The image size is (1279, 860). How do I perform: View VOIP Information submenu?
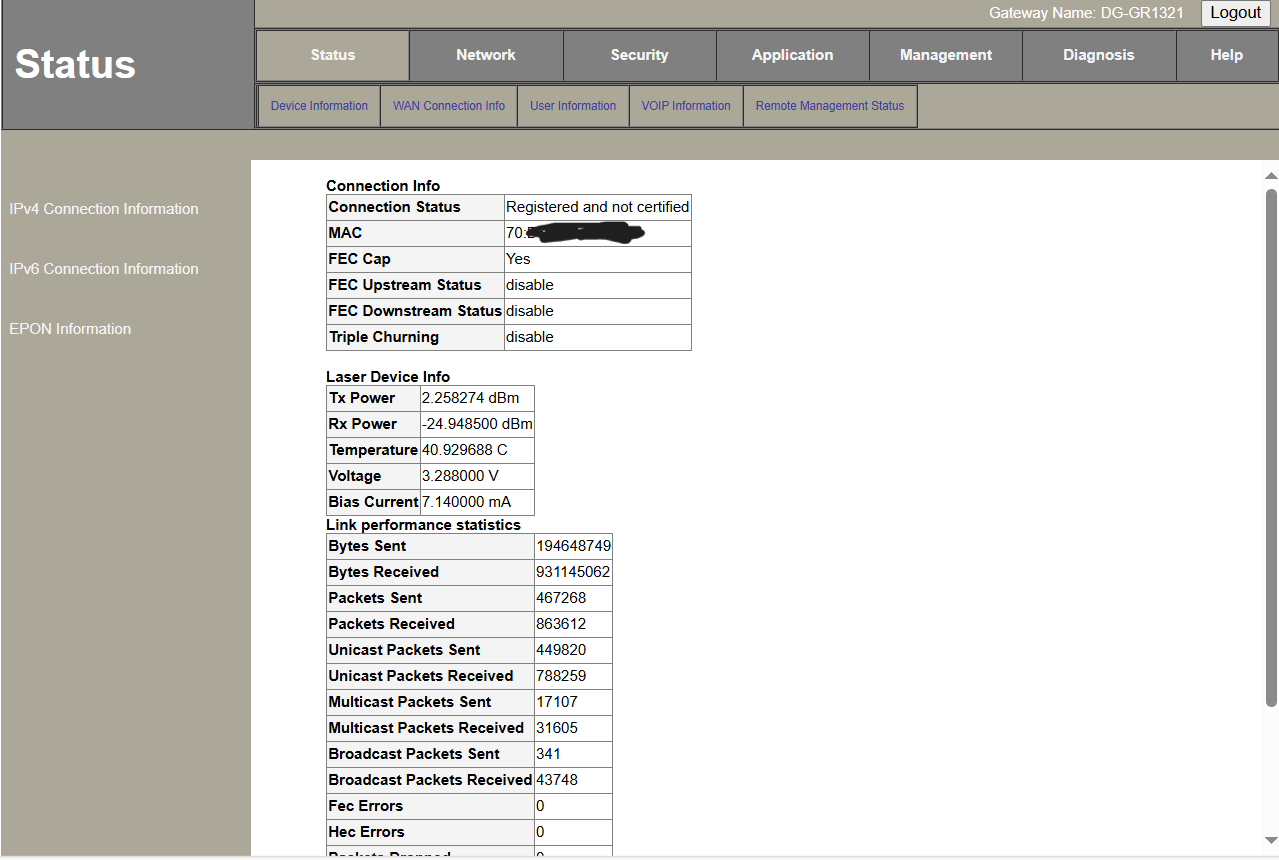(x=686, y=106)
